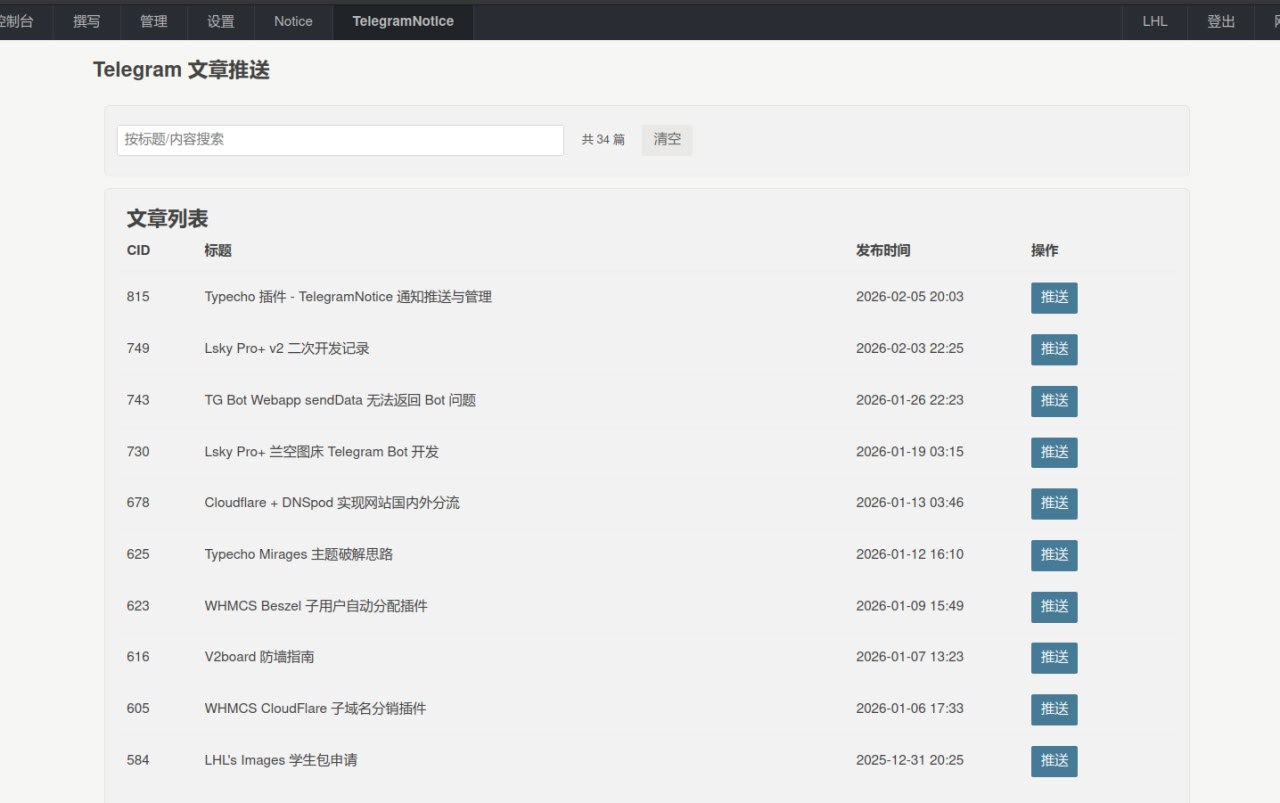
Task: Push the Typecho Mirages 主题破解思路 article
Action: click(1054, 555)
